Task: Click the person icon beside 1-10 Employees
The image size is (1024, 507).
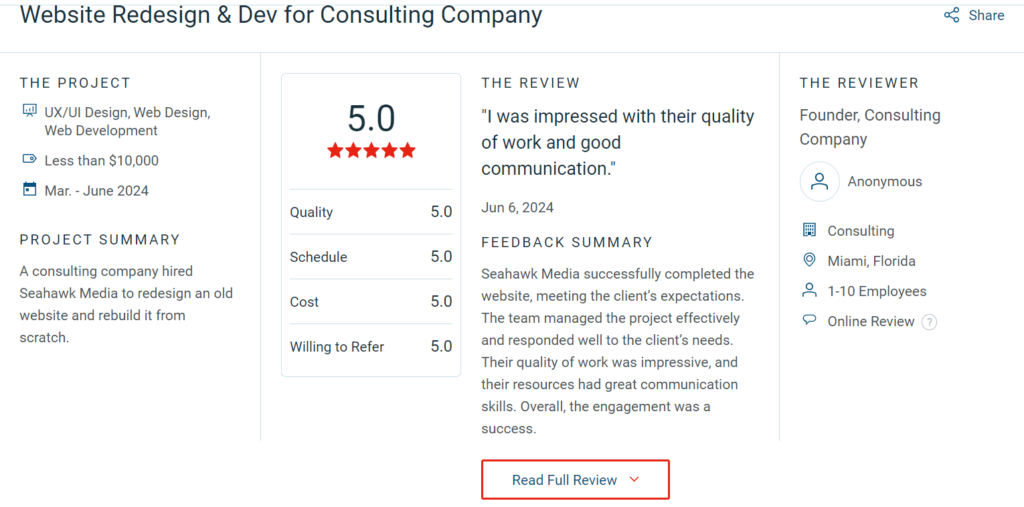Action: point(810,290)
